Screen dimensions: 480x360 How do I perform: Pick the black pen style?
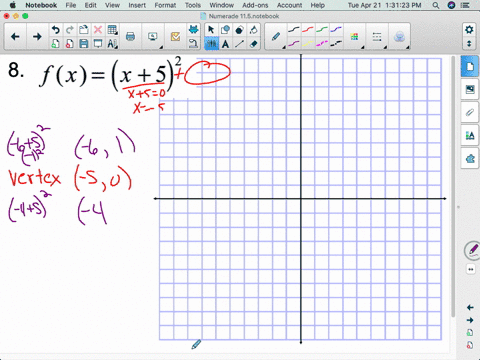click(293, 30)
